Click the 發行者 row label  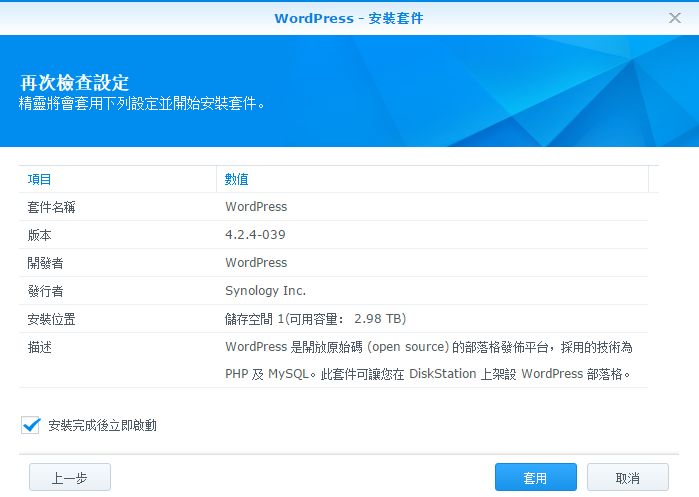[45, 291]
